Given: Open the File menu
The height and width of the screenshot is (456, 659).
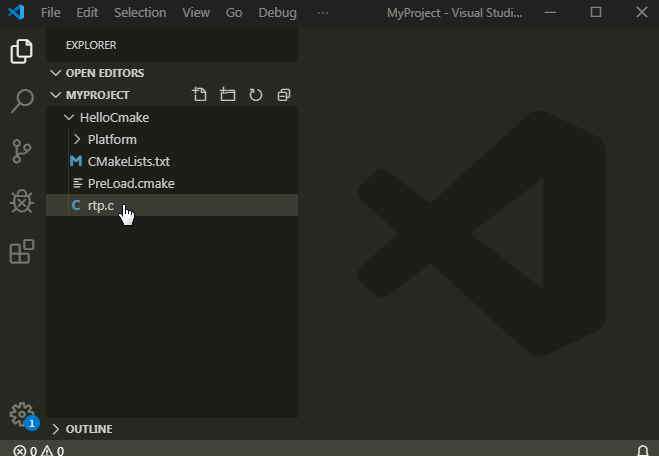Looking at the screenshot, I should point(51,13).
